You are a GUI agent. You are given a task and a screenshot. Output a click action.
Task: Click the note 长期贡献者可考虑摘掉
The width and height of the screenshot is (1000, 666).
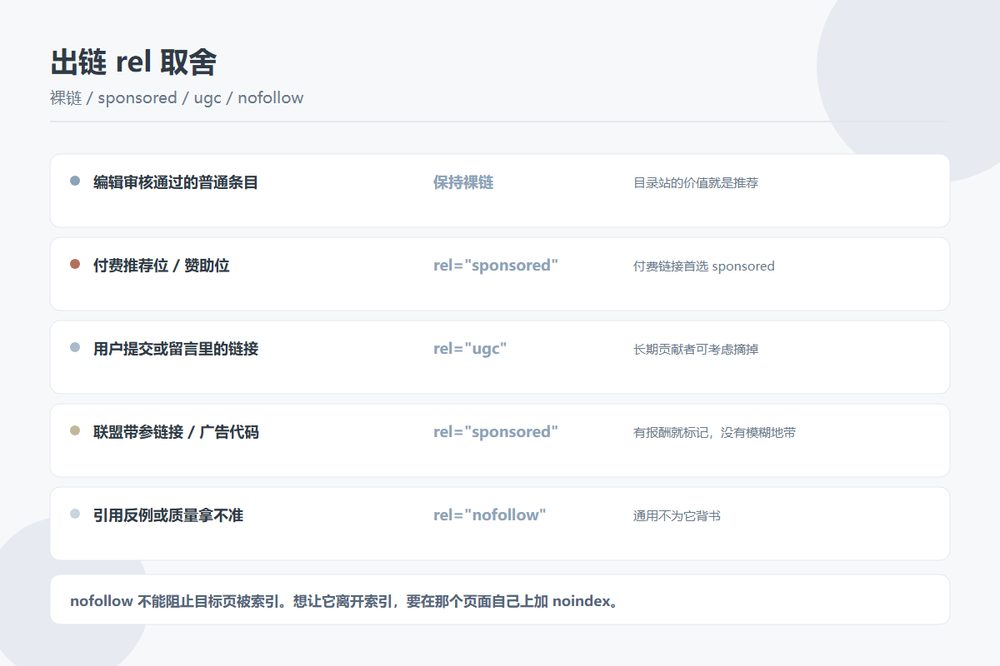(x=695, y=350)
